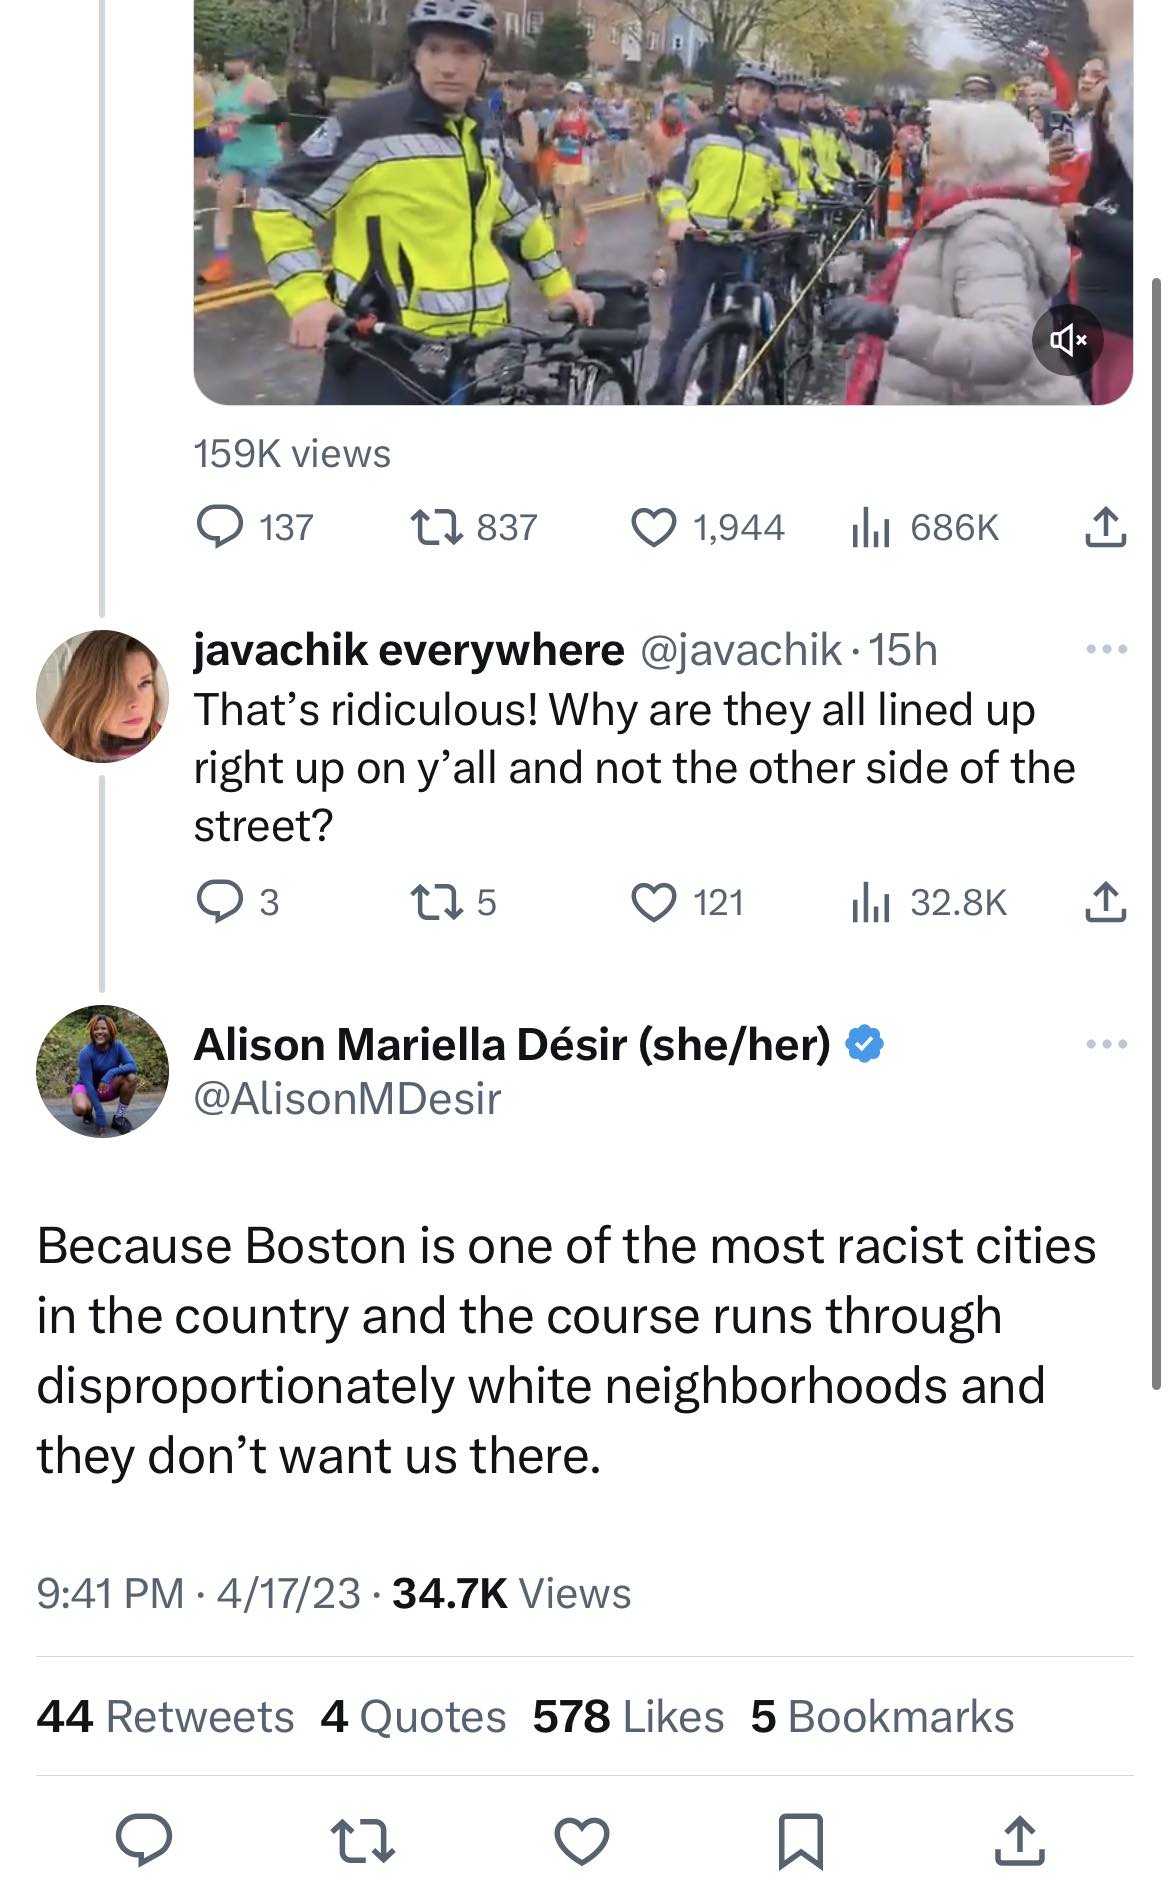Unmute the video with speaker icon

click(1067, 340)
